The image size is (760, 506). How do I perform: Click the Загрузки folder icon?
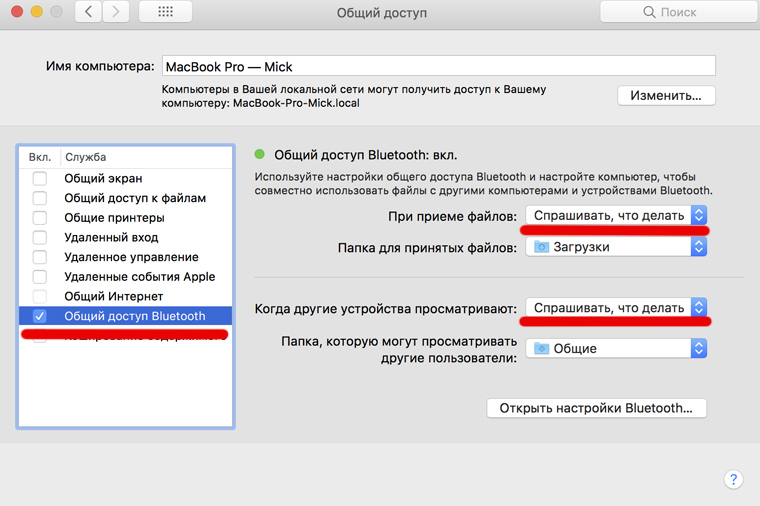tap(541, 247)
